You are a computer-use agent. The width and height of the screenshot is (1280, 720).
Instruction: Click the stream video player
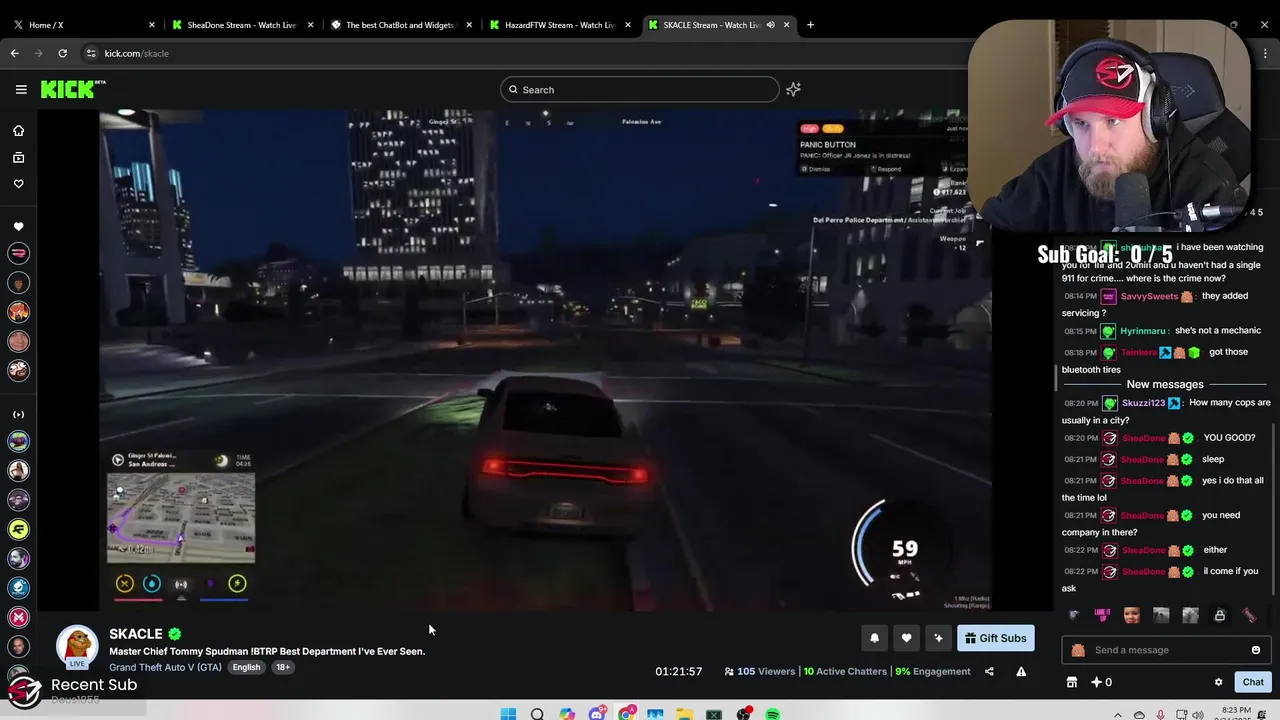click(x=545, y=360)
